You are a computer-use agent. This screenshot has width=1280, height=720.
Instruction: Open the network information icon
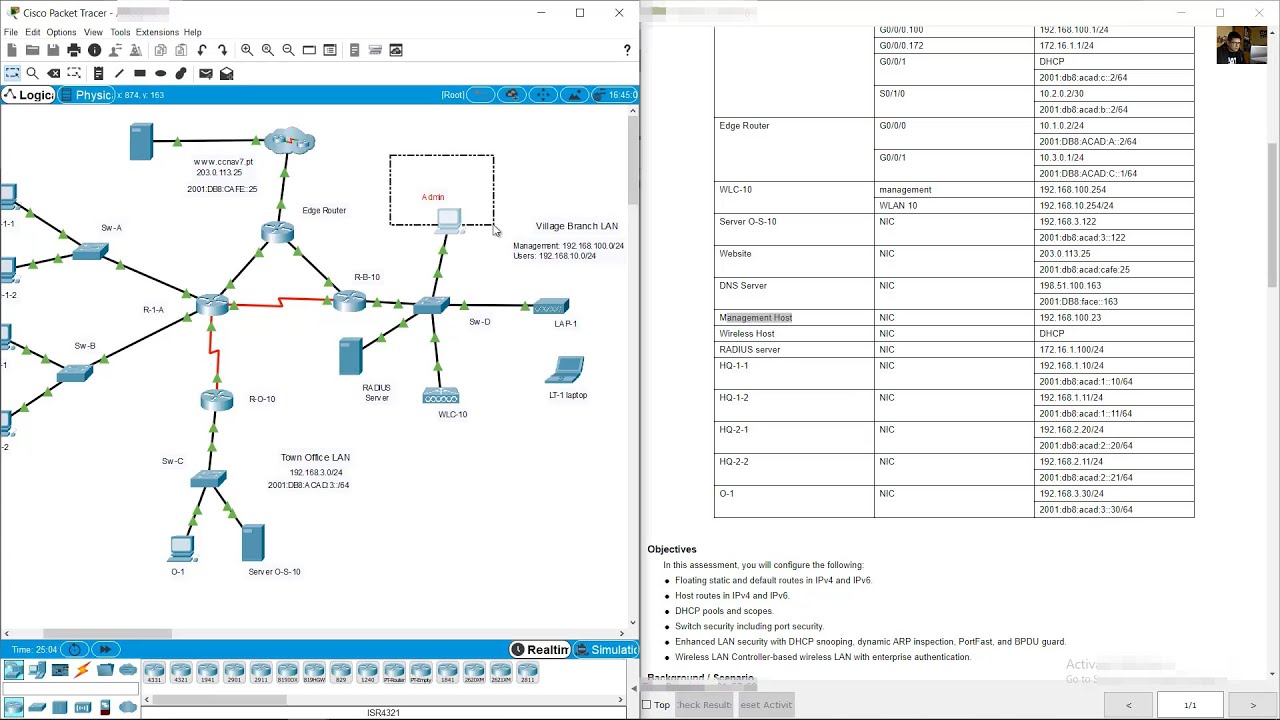pos(95,50)
